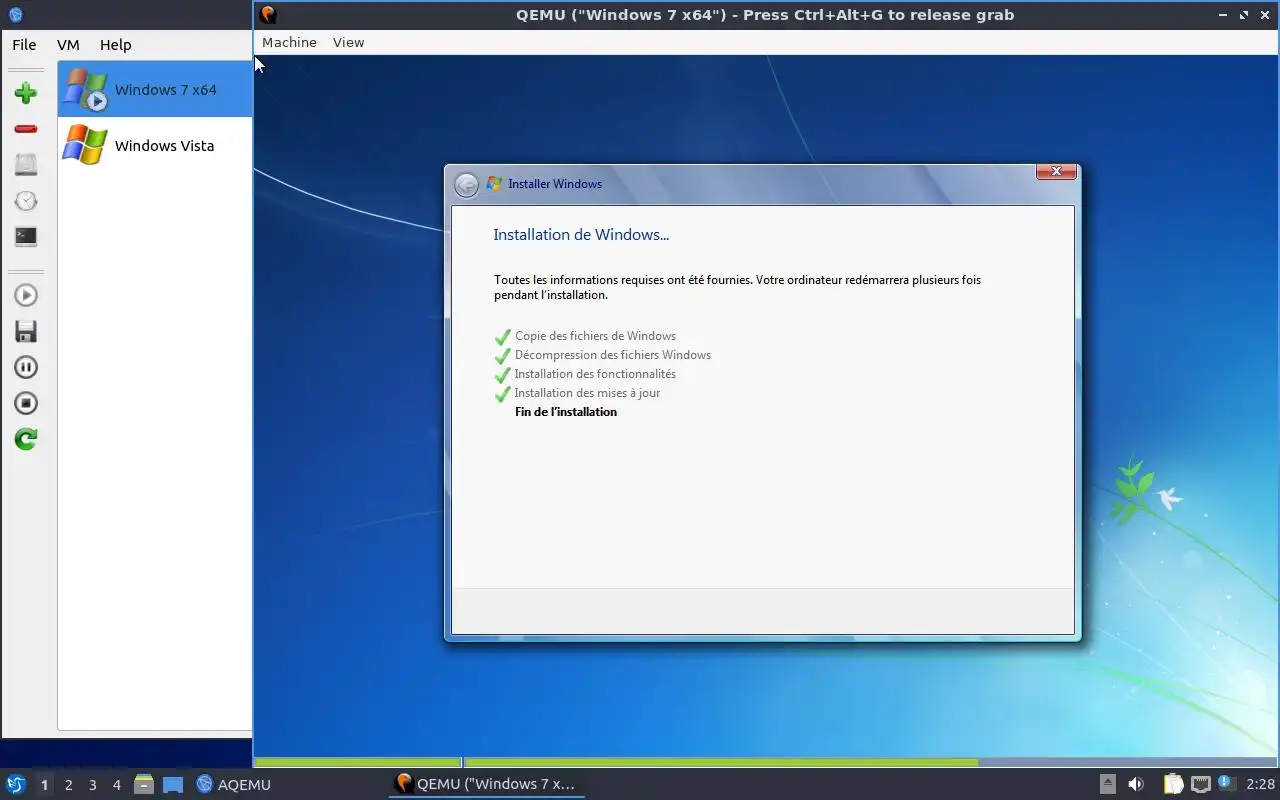Image resolution: width=1280 pixels, height=800 pixels.
Task: Open the terminal console icon in AQEMU
Action: tap(26, 237)
